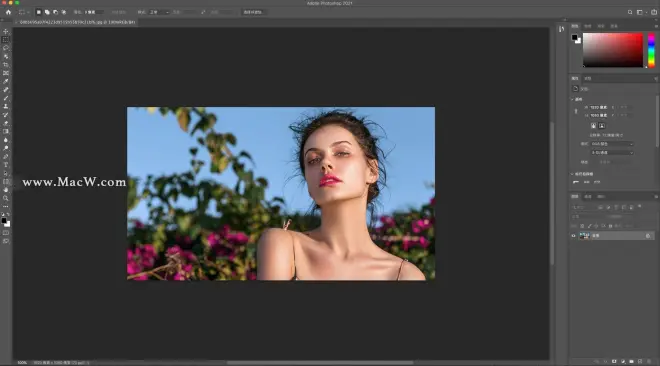Select the Clone Stamp tool
660x366 pixels.
point(5,106)
